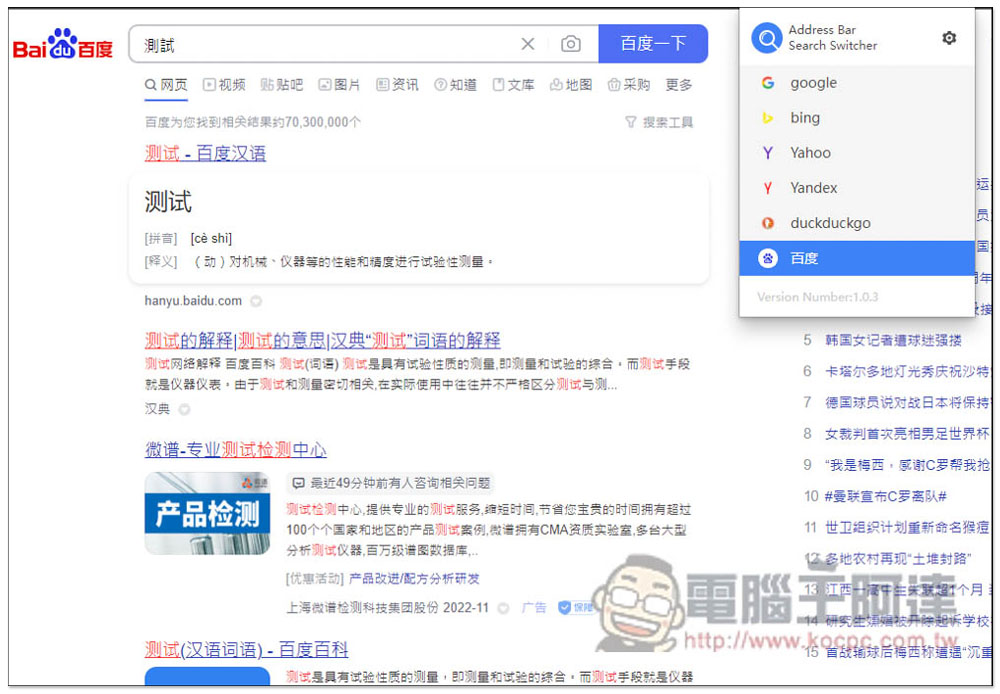Viewport: 1000px width, 694px height.
Task: Click the 测试 dictionary card heading
Action: pos(168,202)
